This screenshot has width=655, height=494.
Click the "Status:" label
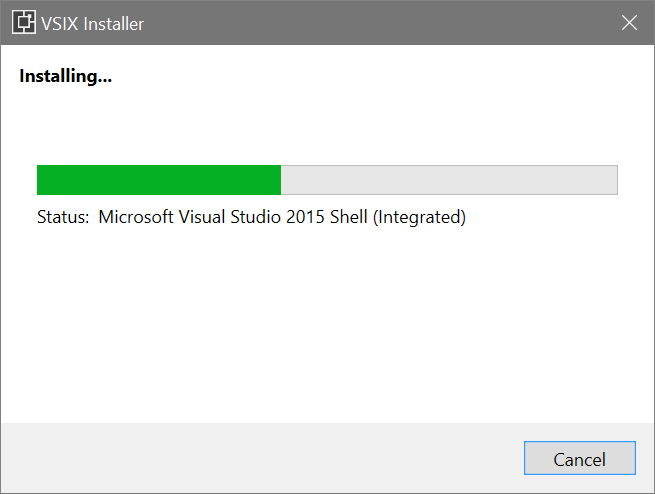tap(63, 217)
